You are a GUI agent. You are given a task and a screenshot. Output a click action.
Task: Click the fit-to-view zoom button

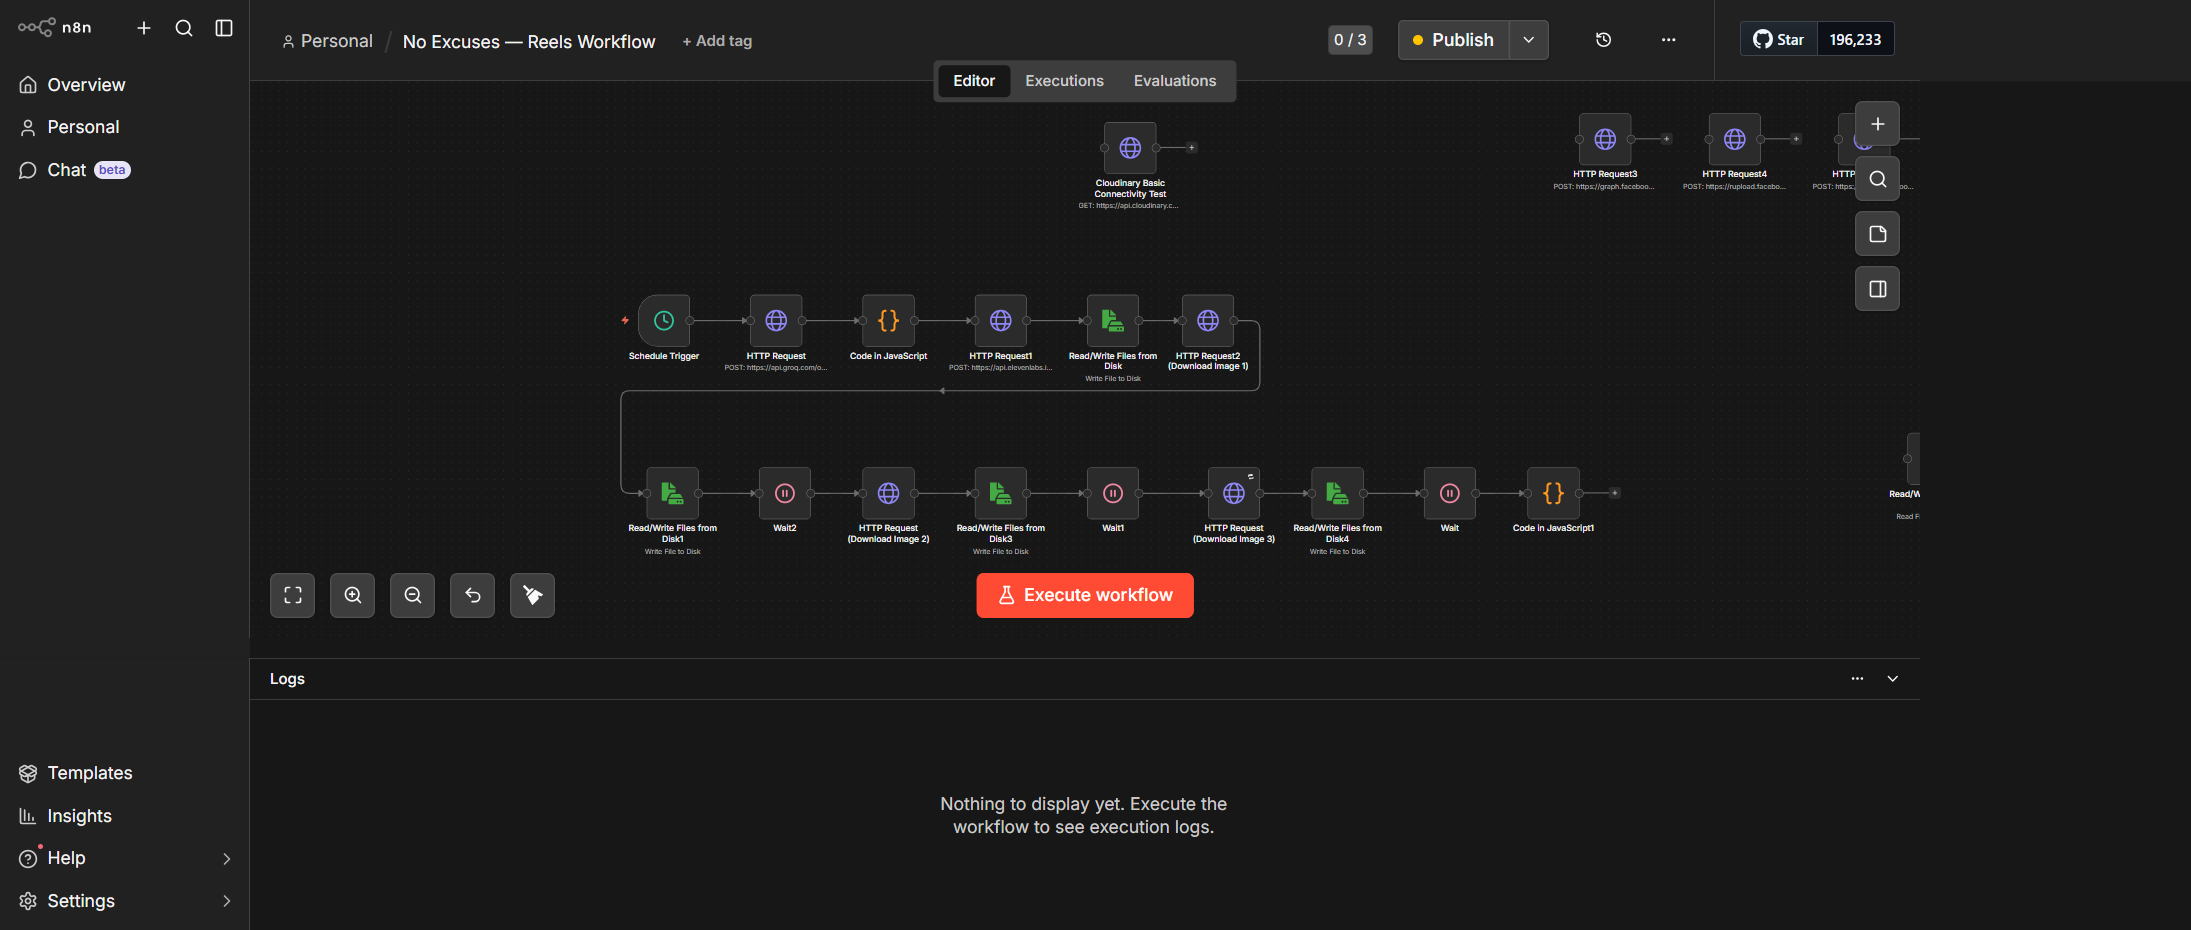(293, 596)
